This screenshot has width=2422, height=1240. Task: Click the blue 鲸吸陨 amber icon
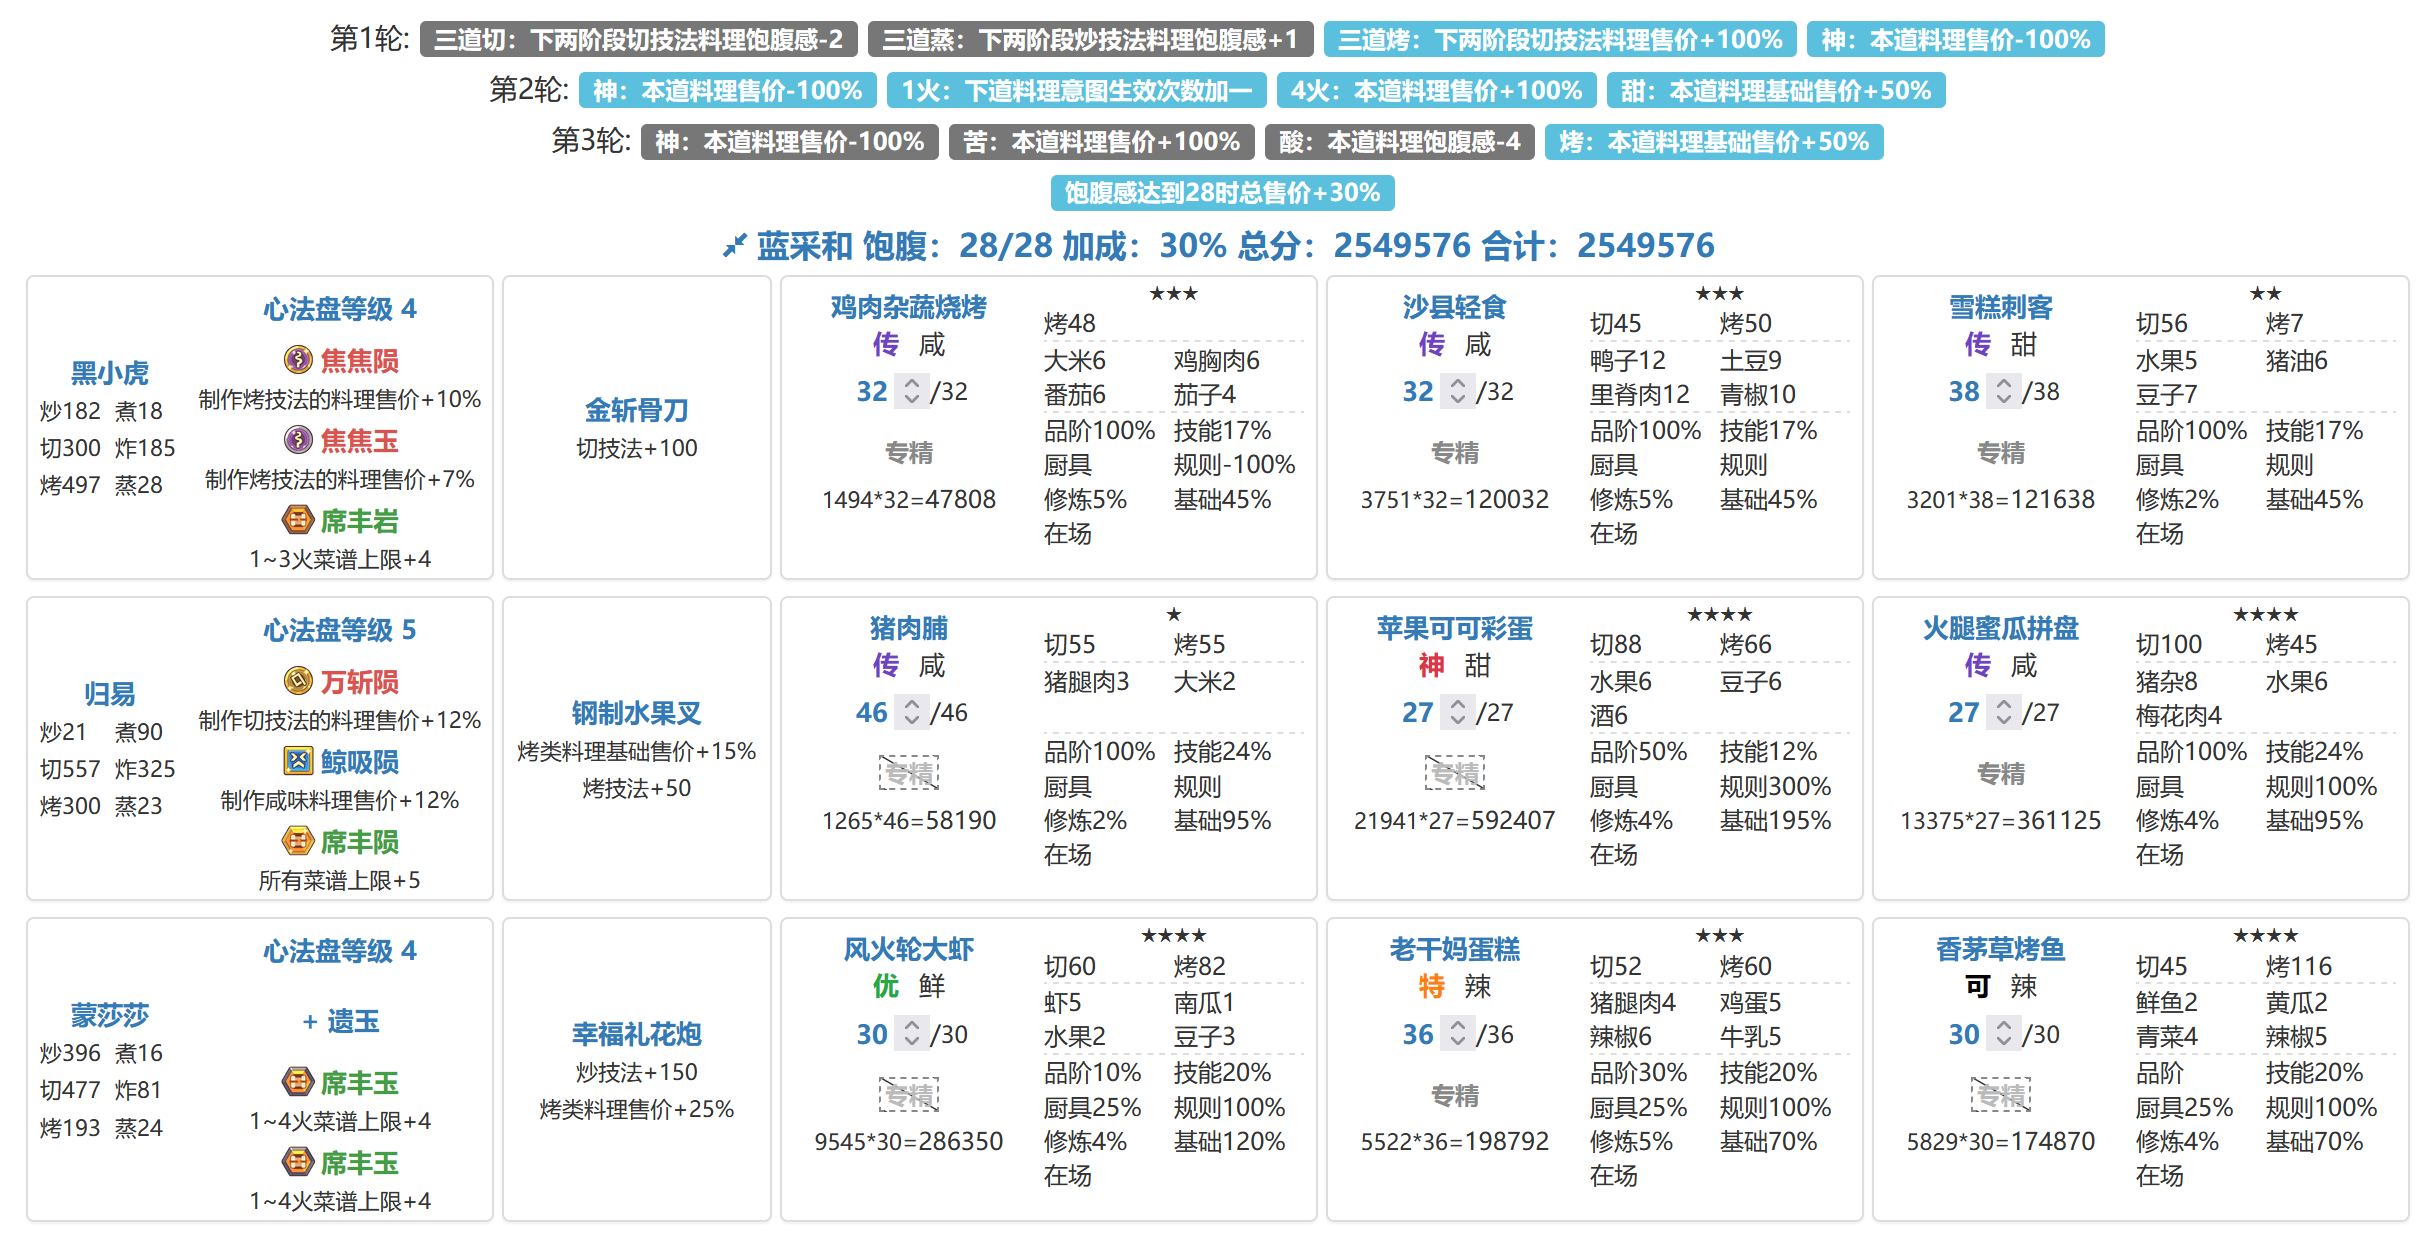[298, 761]
